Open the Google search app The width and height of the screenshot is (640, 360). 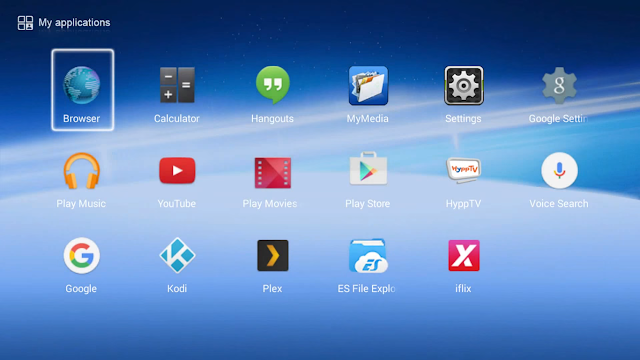pyautogui.click(x=82, y=256)
